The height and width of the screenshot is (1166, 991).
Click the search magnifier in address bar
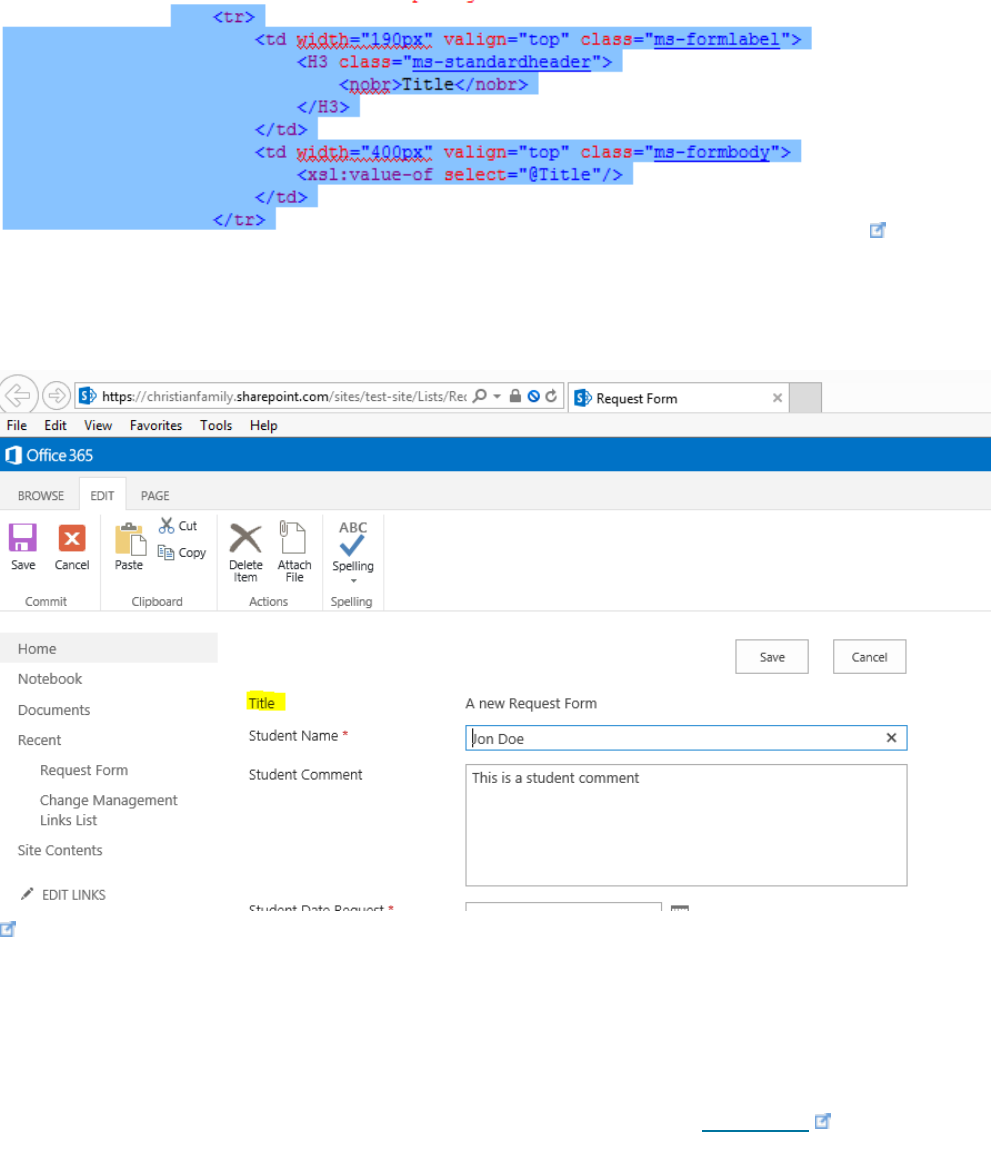[x=480, y=396]
